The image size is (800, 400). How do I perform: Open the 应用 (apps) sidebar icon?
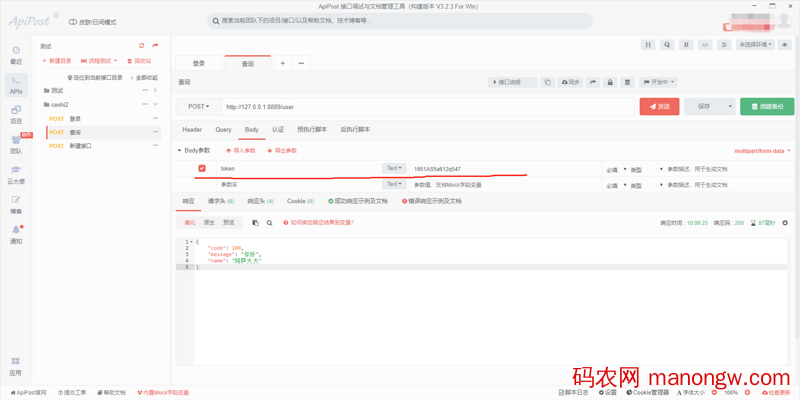pyautogui.click(x=16, y=366)
